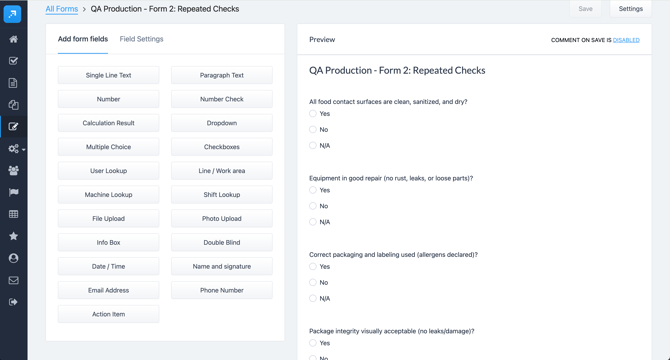The height and width of the screenshot is (360, 670).
Task: Go to All Forms breadcrumb link
Action: 62,9
